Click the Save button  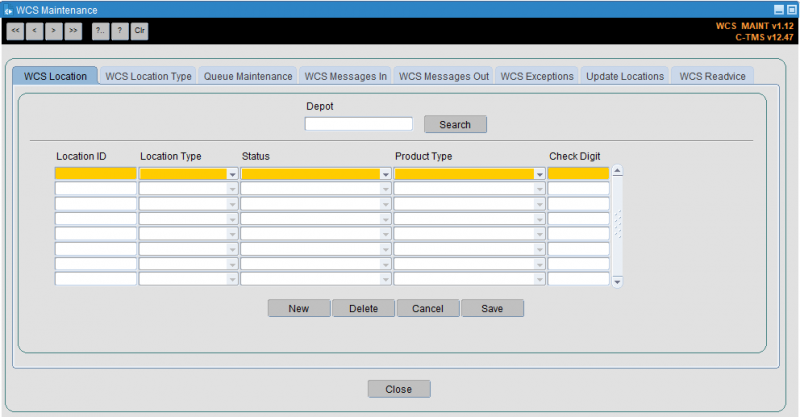pyautogui.click(x=492, y=308)
